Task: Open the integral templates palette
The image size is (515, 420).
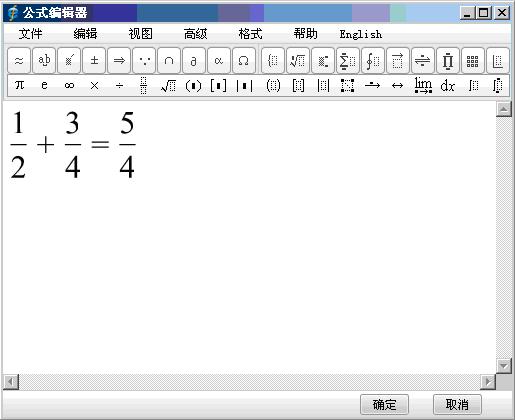Action: tap(373, 61)
